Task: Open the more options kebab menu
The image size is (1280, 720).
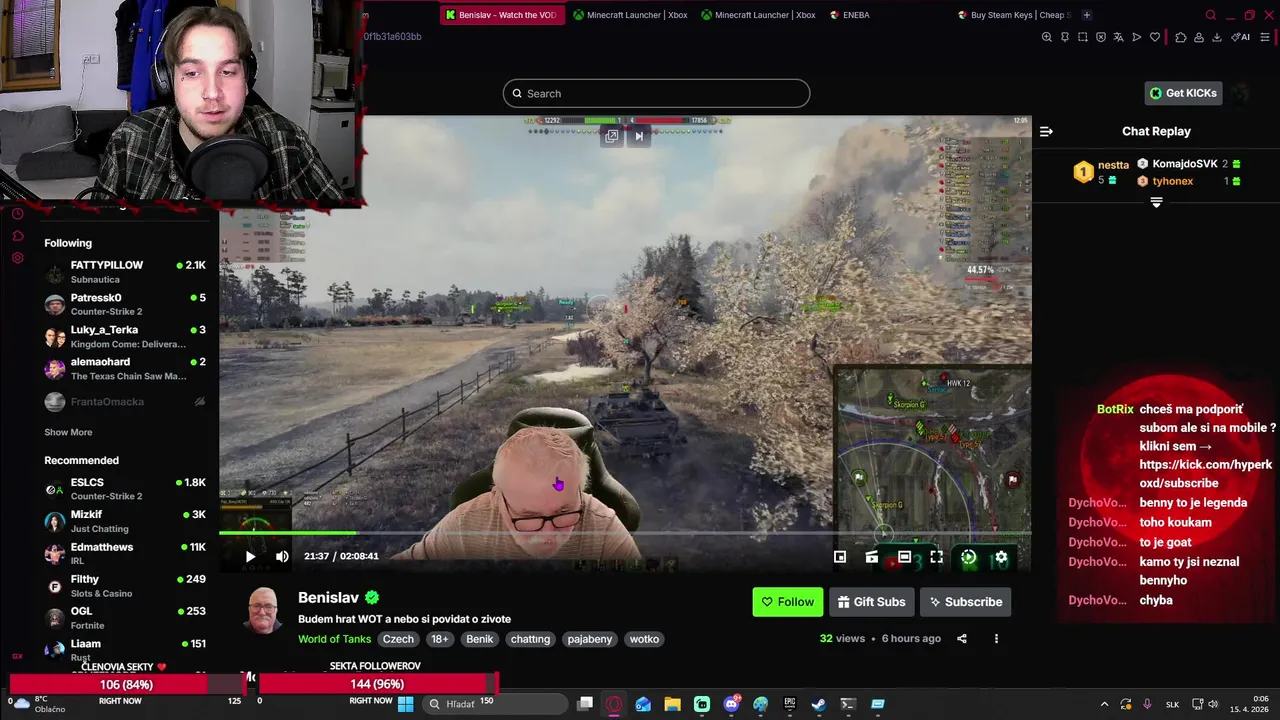Action: tap(996, 638)
